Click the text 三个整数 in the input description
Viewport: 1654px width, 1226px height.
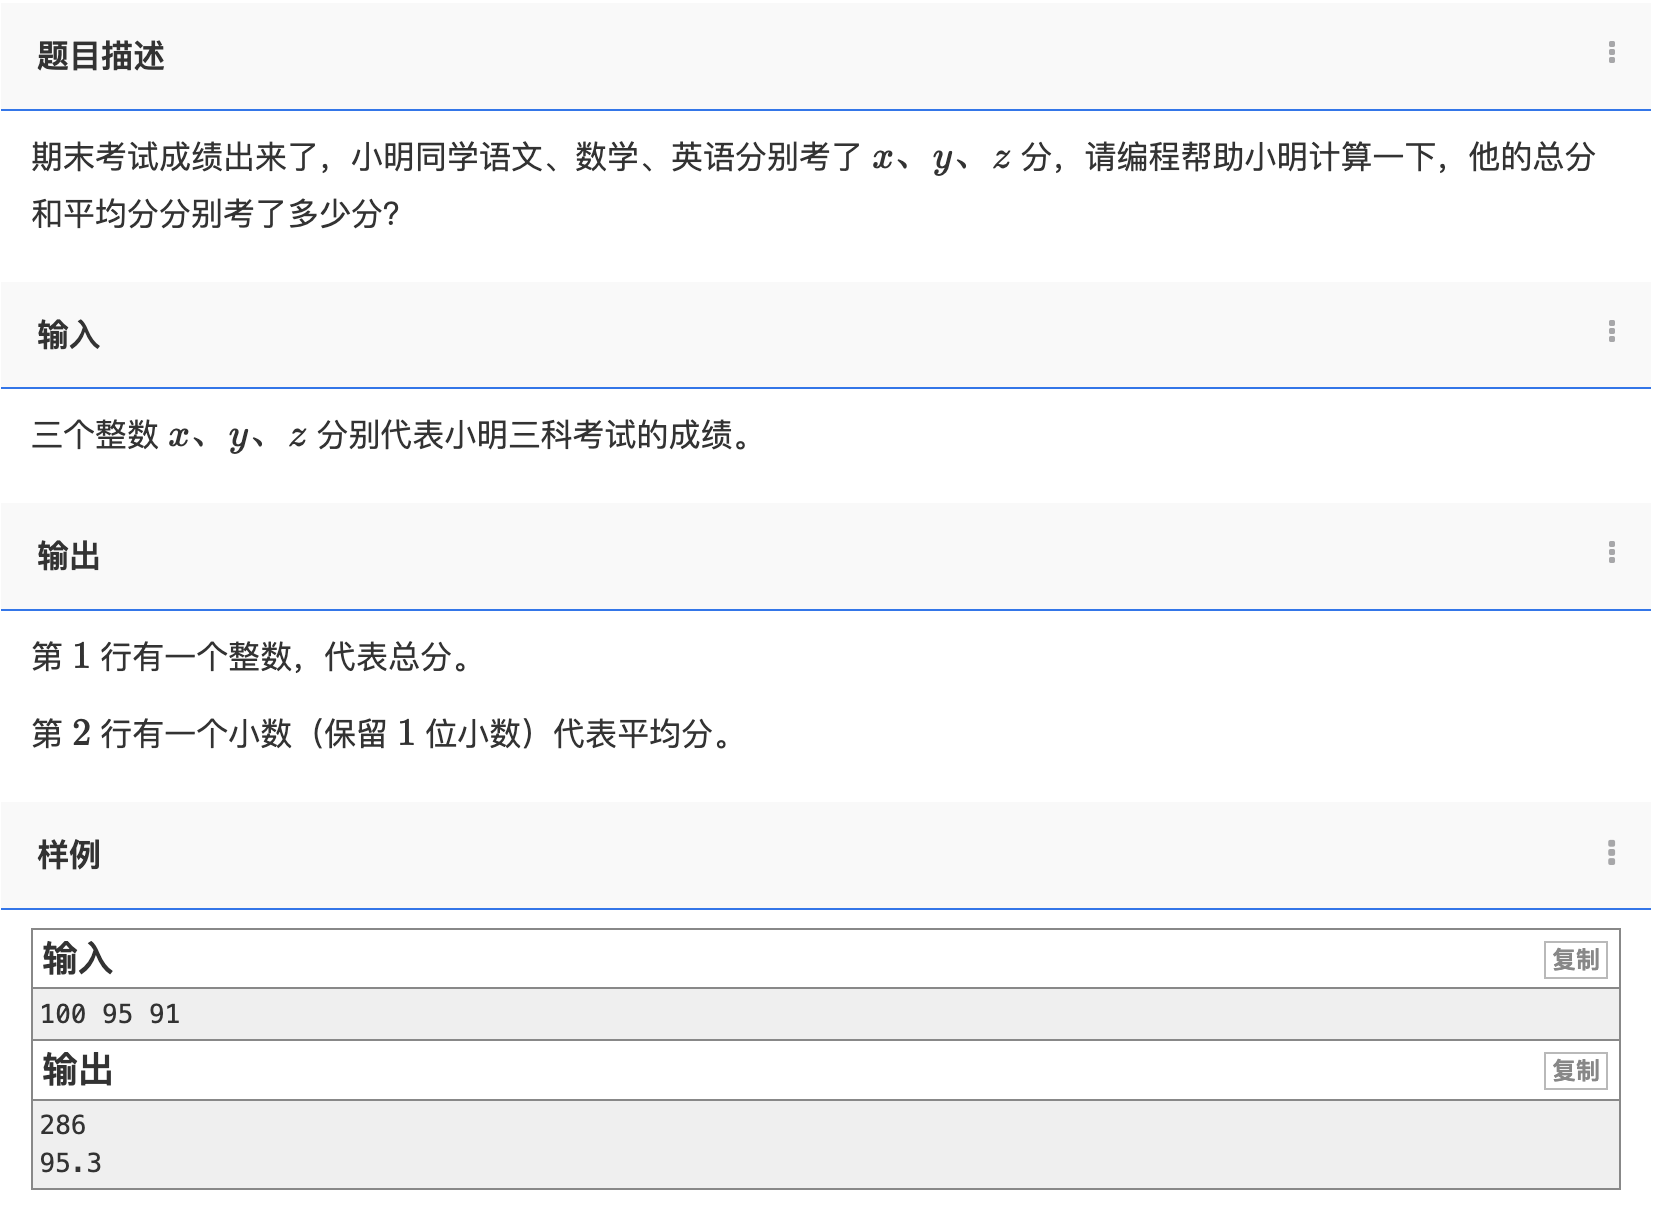(95, 435)
